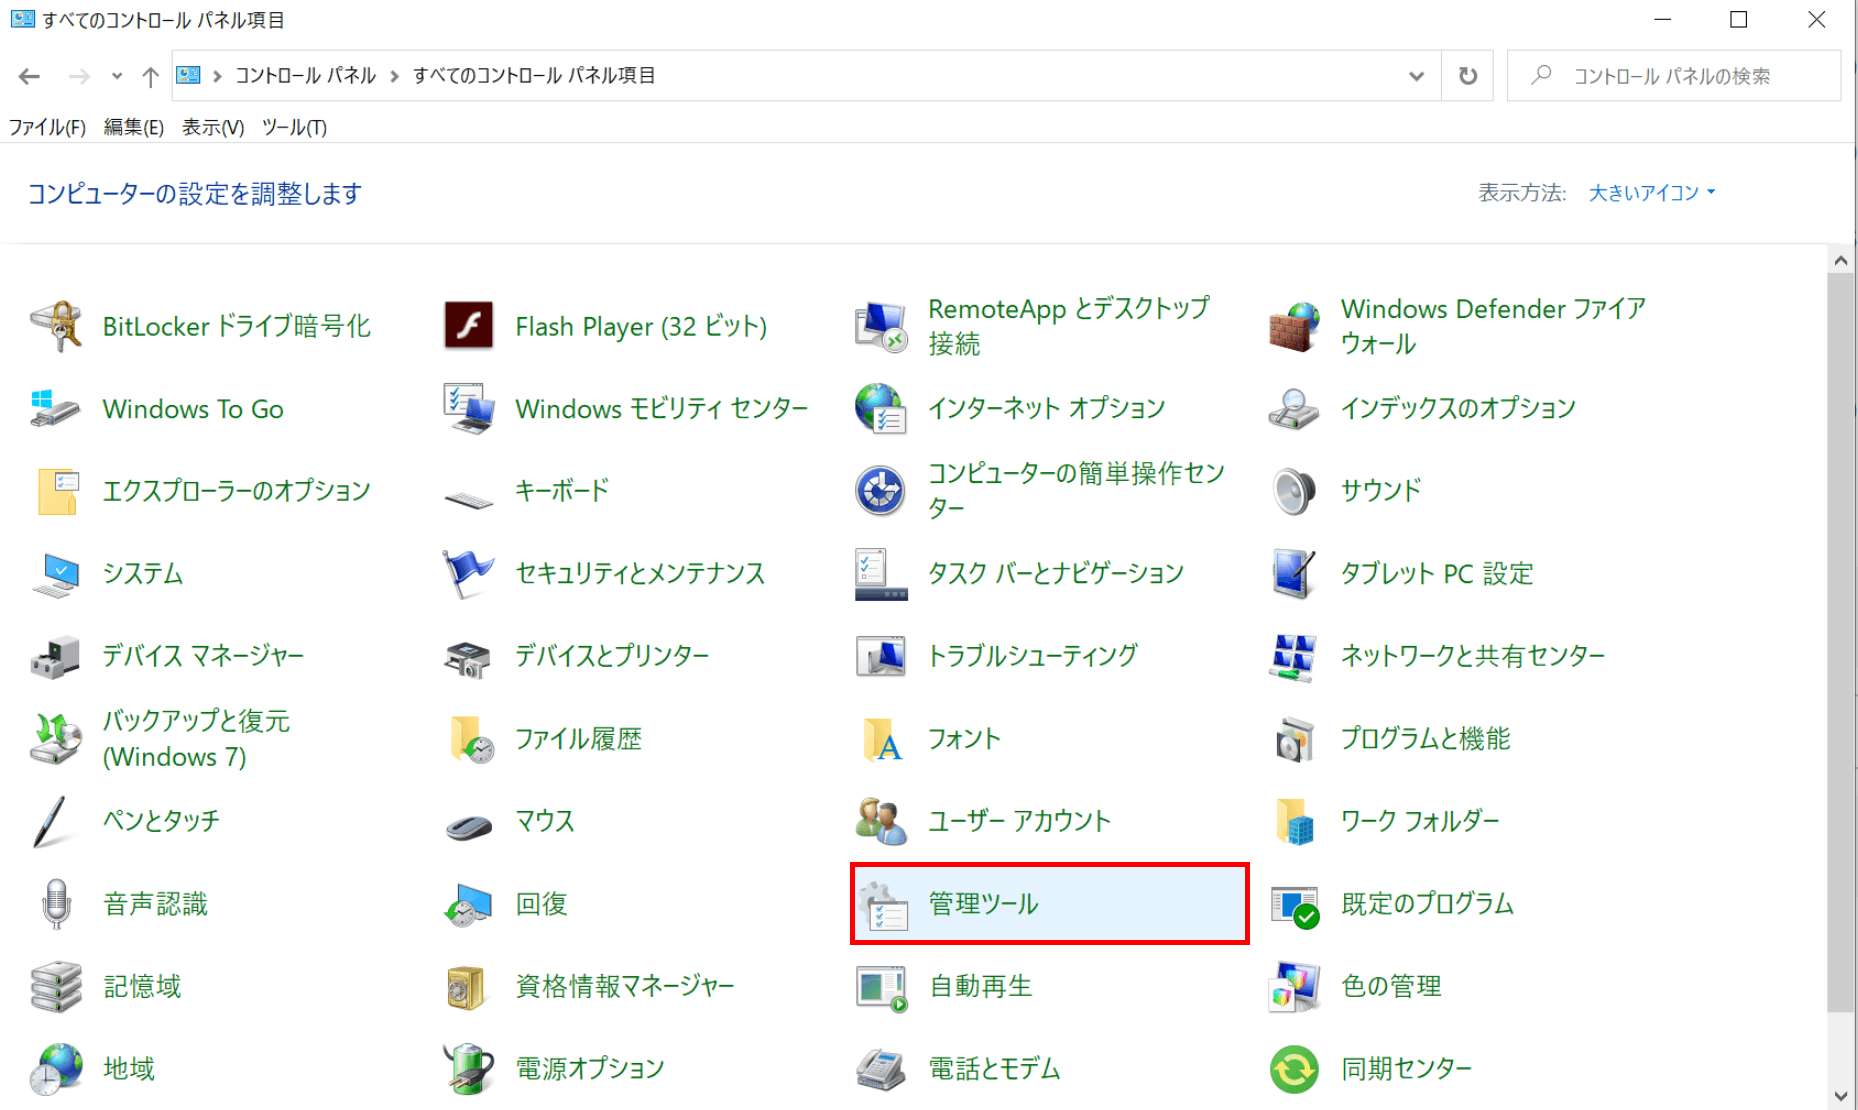Expand chevron before コントロール パネル breadcrumb

(x=217, y=76)
